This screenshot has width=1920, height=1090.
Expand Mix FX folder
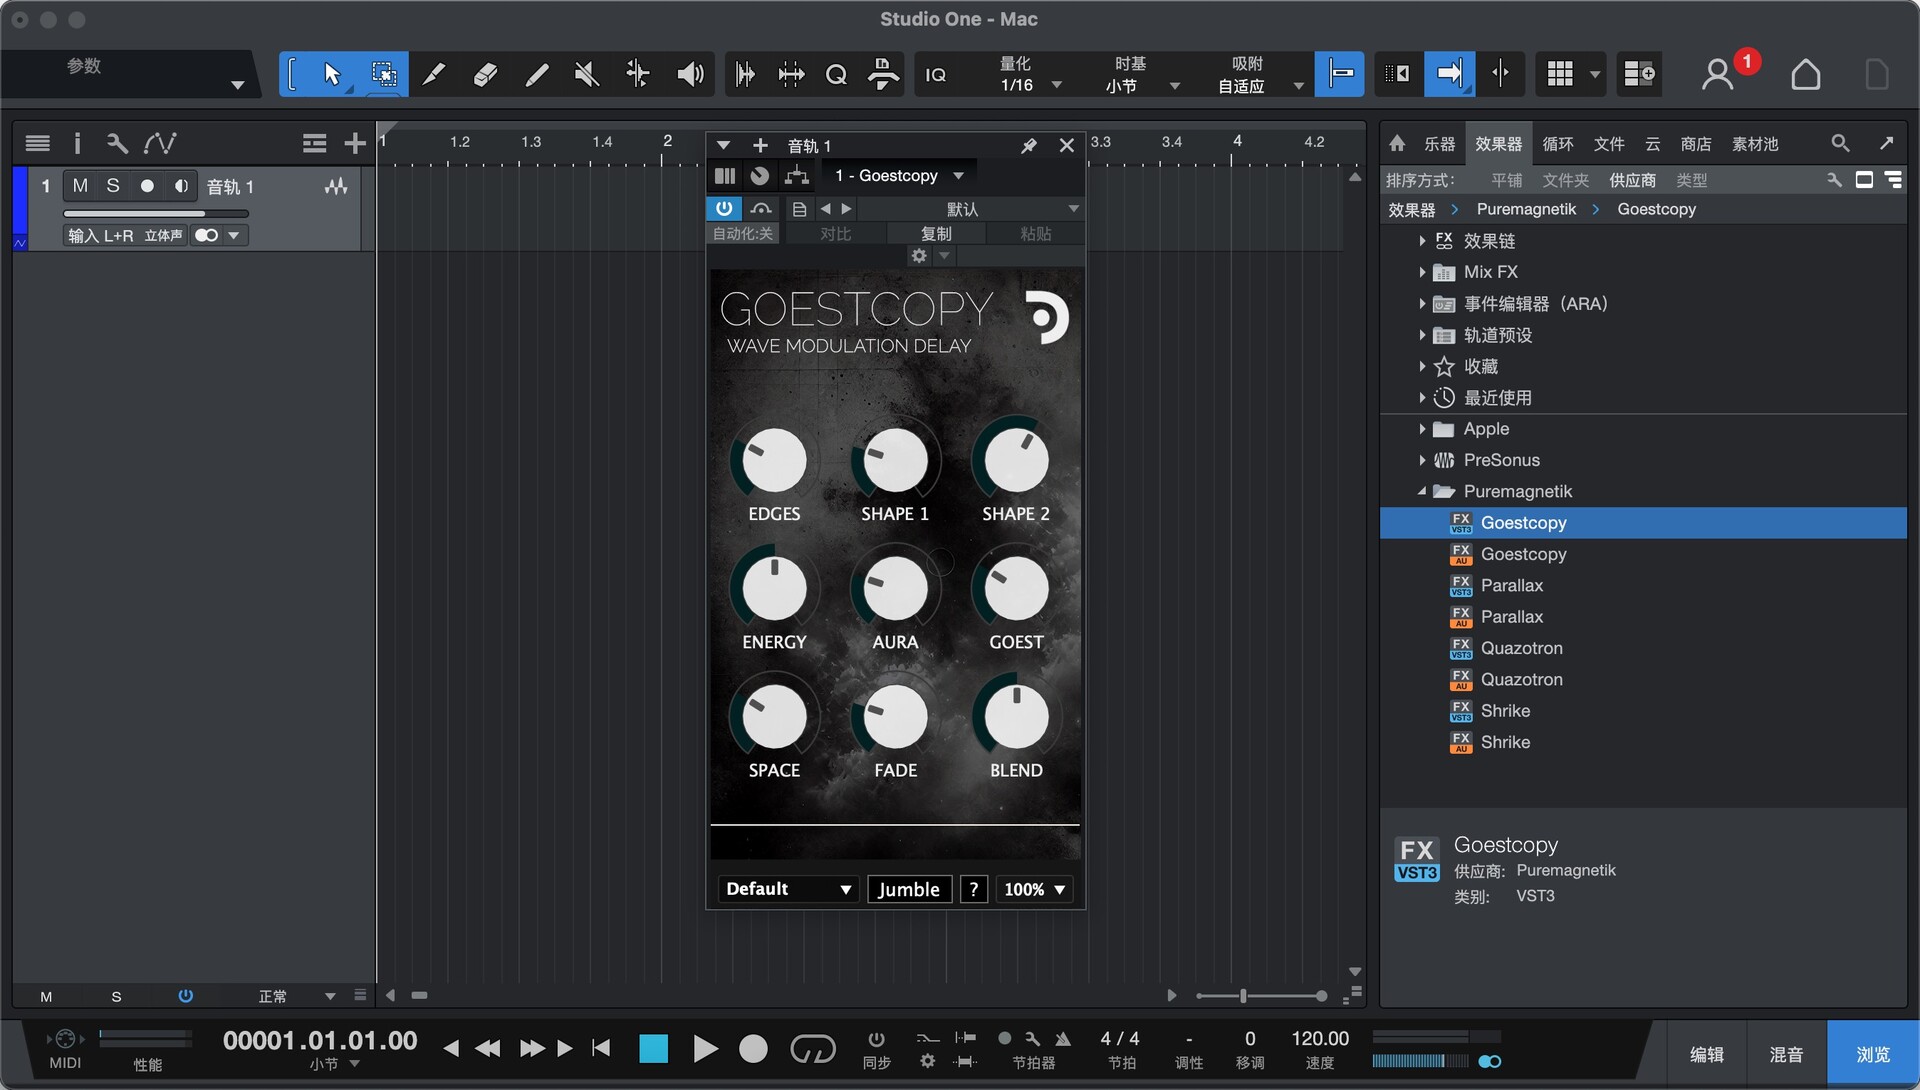pos(1422,272)
